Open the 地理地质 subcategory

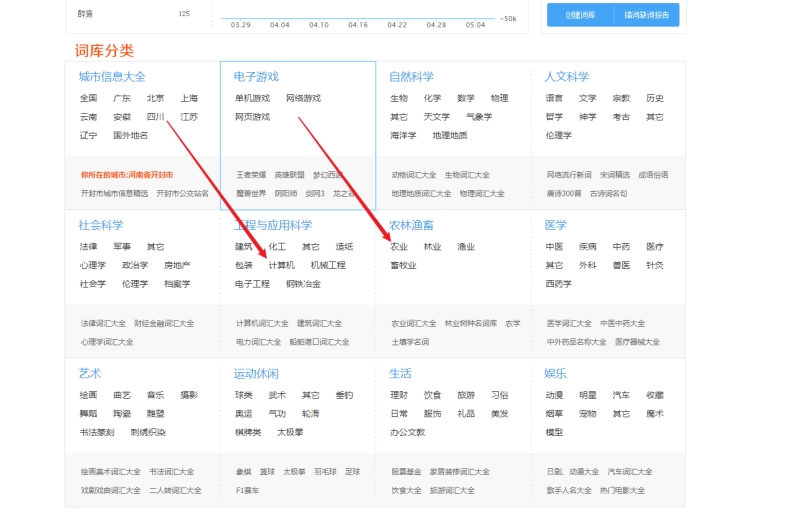[449, 136]
